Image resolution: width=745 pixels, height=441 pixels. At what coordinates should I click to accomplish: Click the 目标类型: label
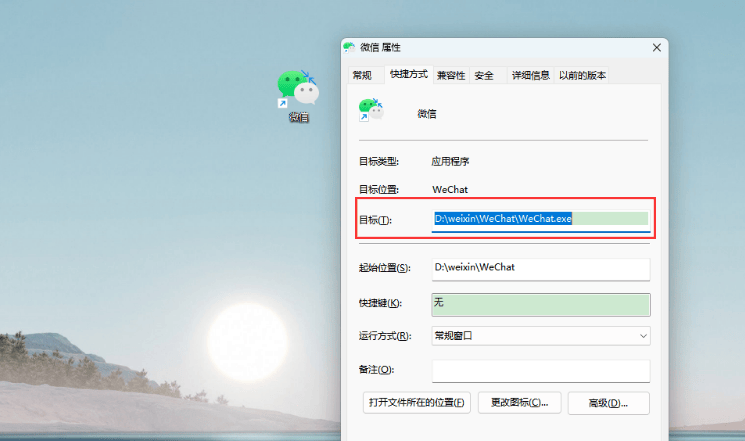click(379, 162)
